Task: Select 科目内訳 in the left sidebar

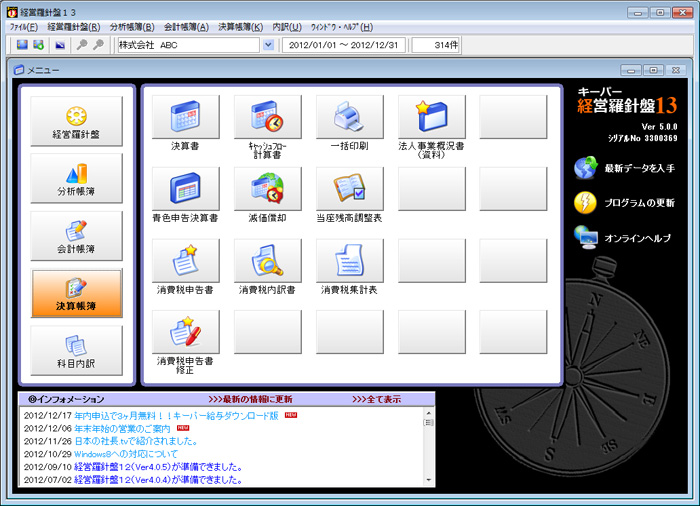Action: click(x=76, y=351)
